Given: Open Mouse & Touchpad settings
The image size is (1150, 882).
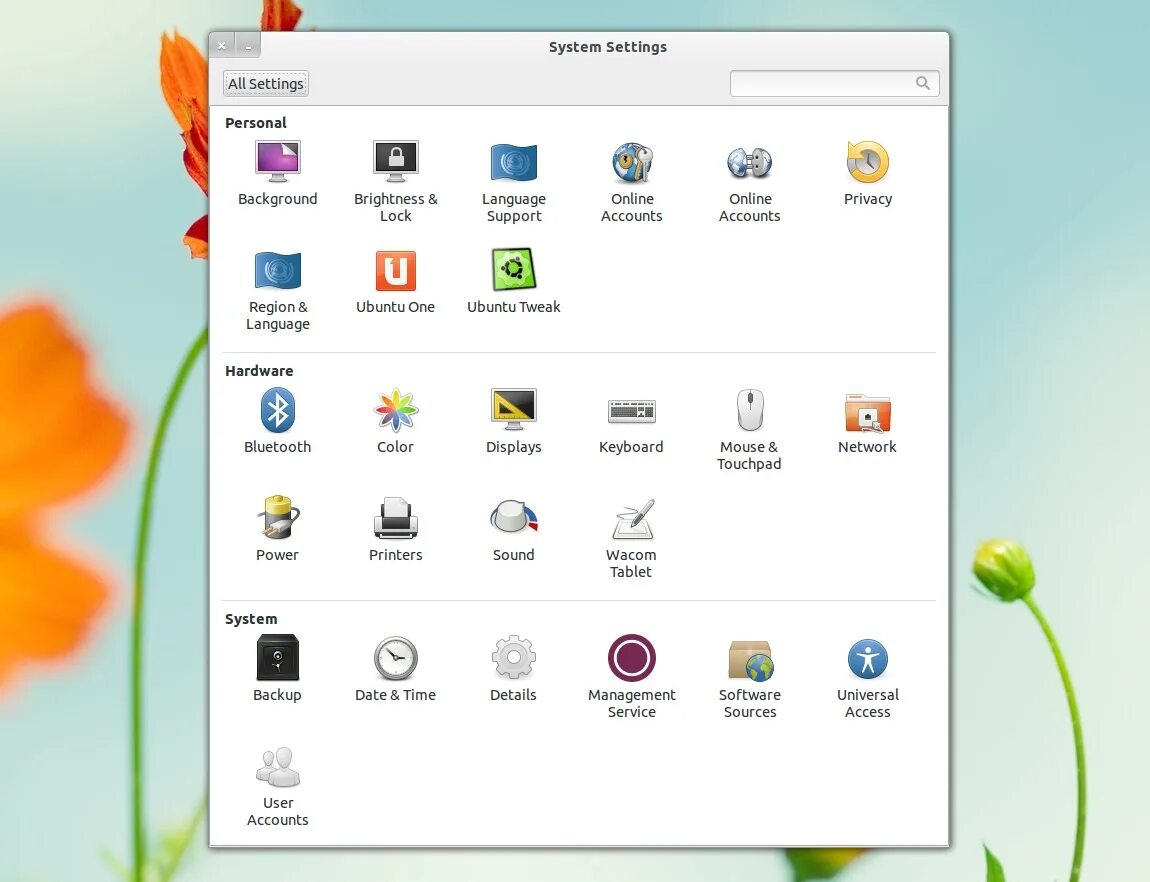Looking at the screenshot, I should [750, 409].
